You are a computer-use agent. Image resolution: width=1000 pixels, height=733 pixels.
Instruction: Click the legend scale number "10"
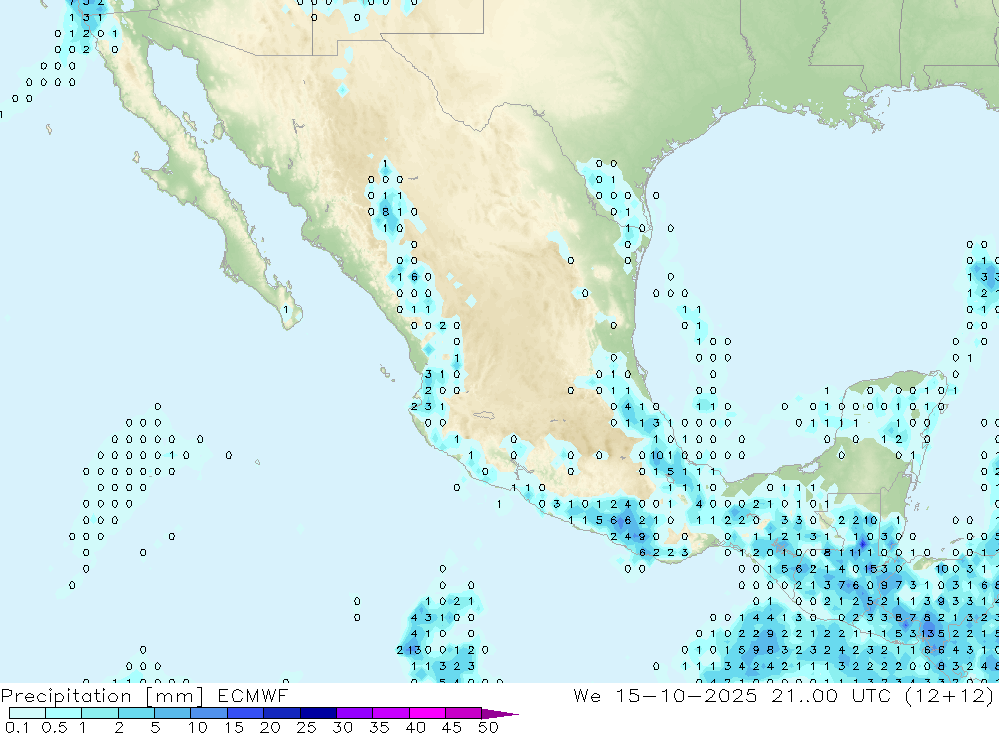click(x=198, y=727)
